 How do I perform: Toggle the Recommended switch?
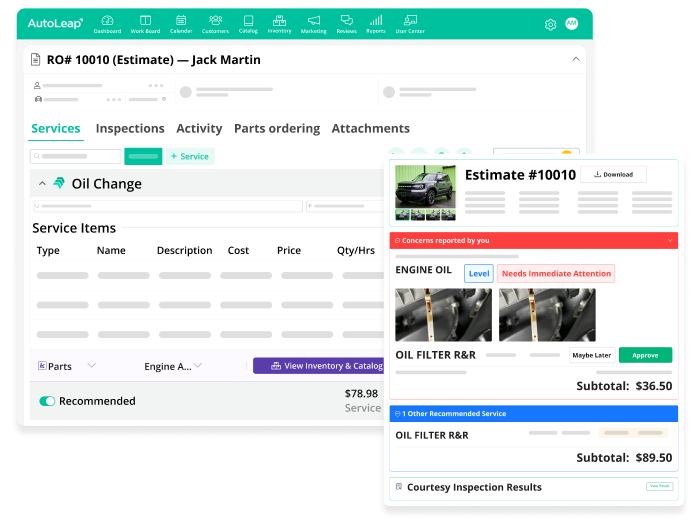pos(47,401)
